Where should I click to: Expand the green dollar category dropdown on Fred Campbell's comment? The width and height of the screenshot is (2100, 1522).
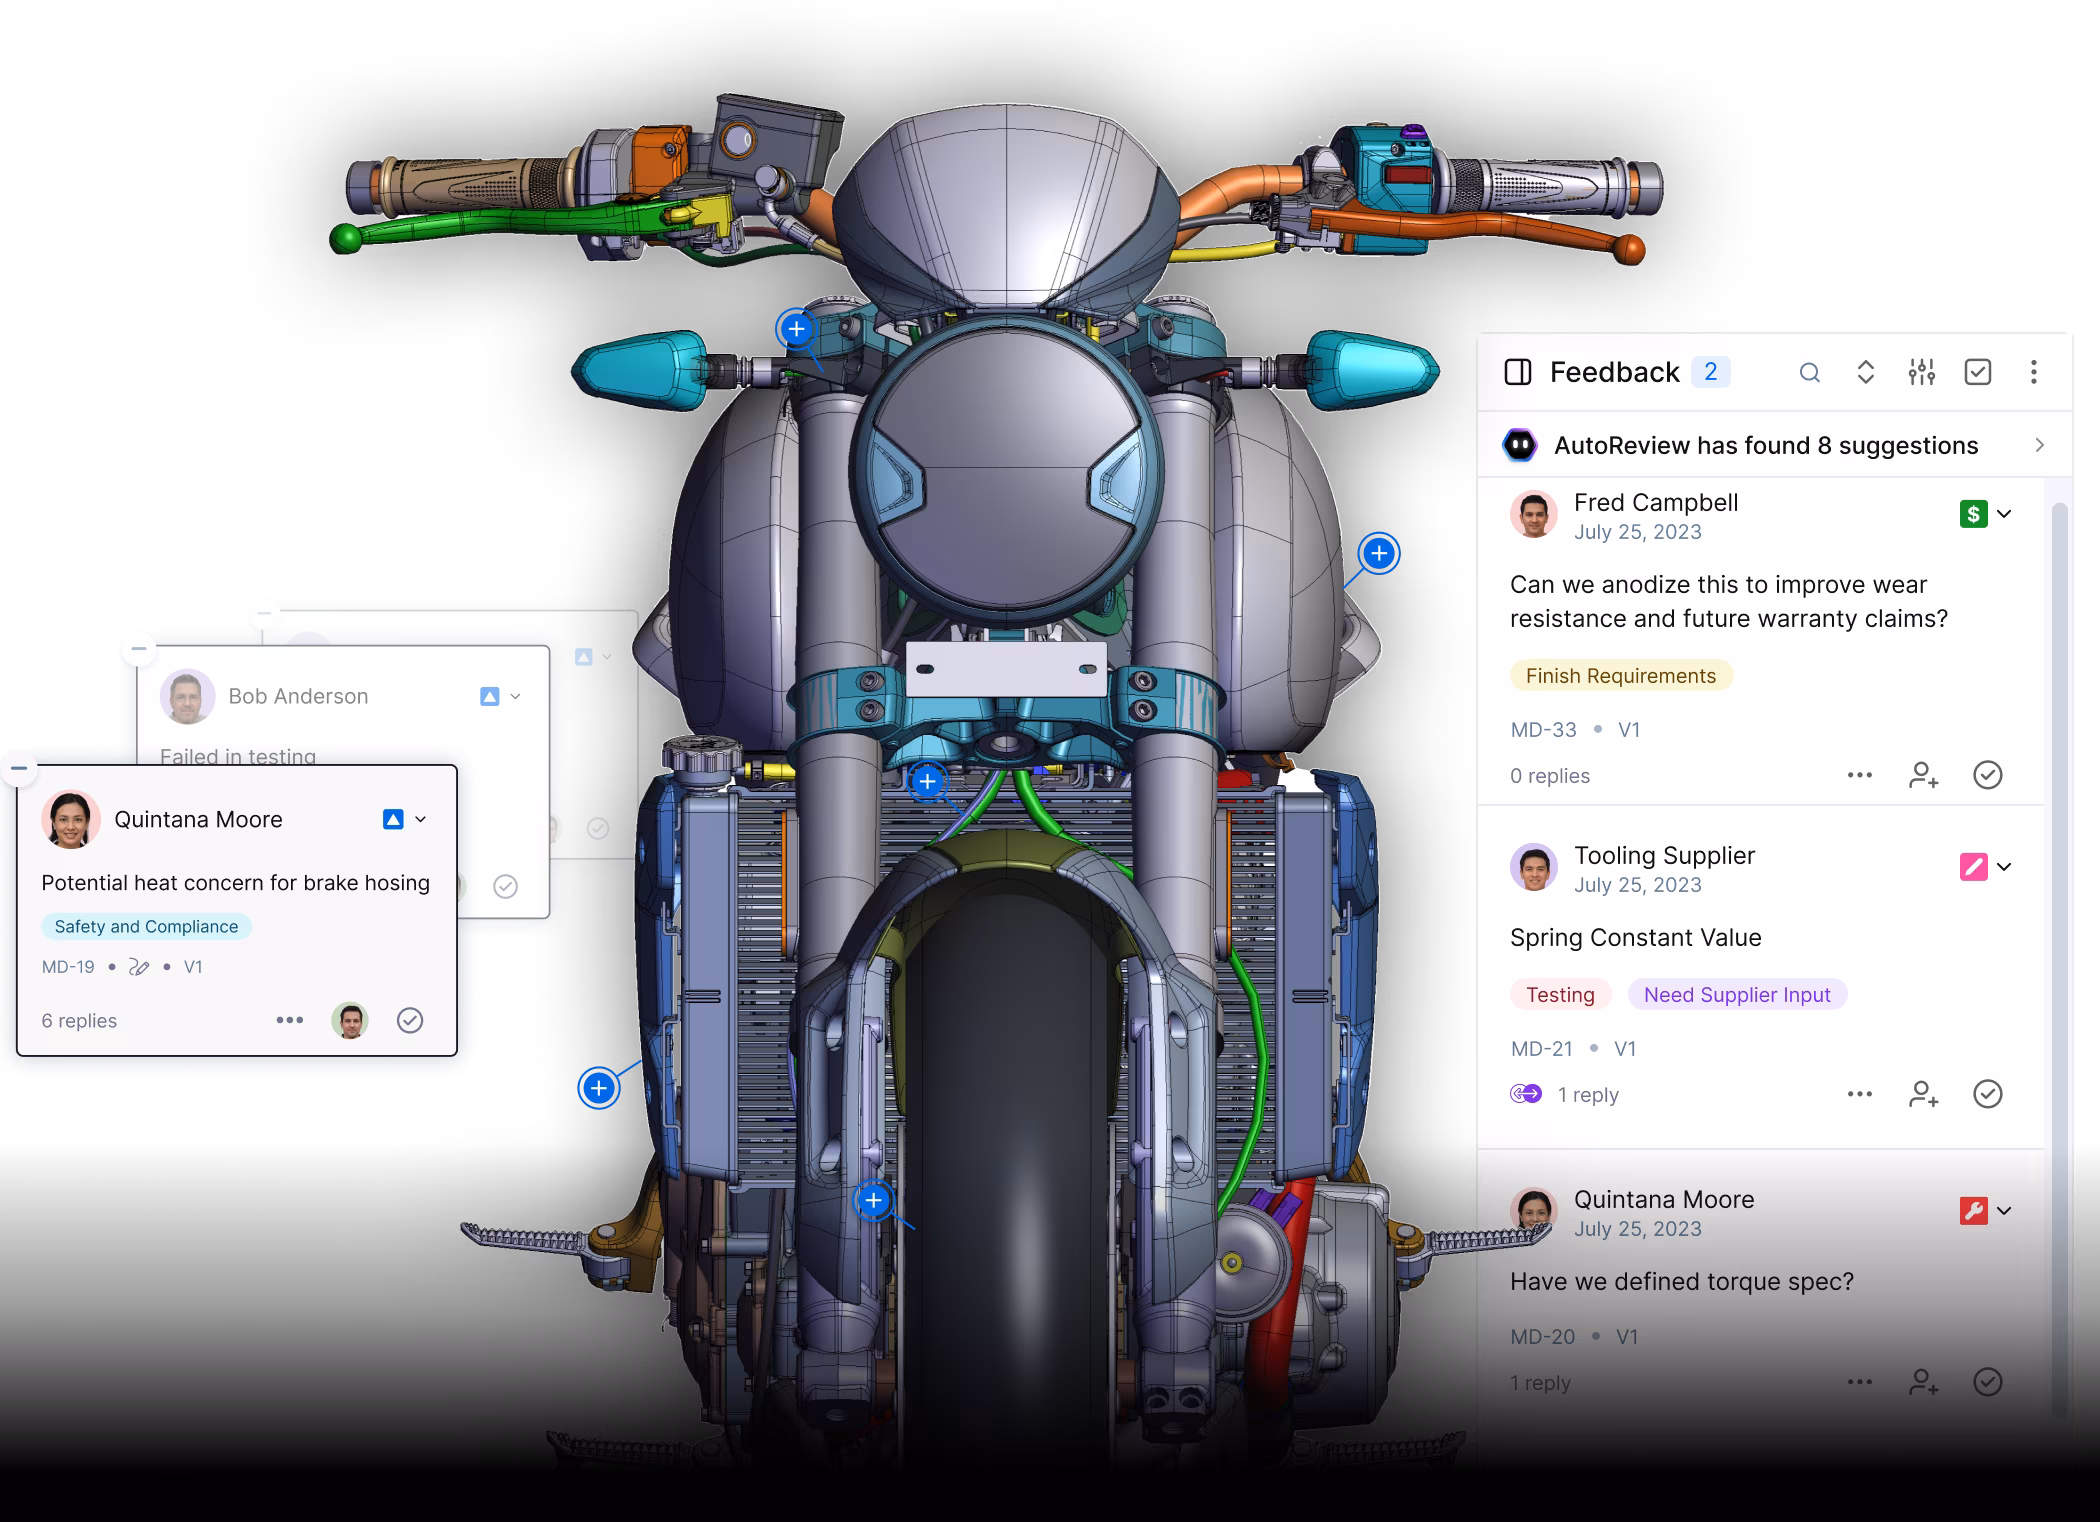[2003, 514]
